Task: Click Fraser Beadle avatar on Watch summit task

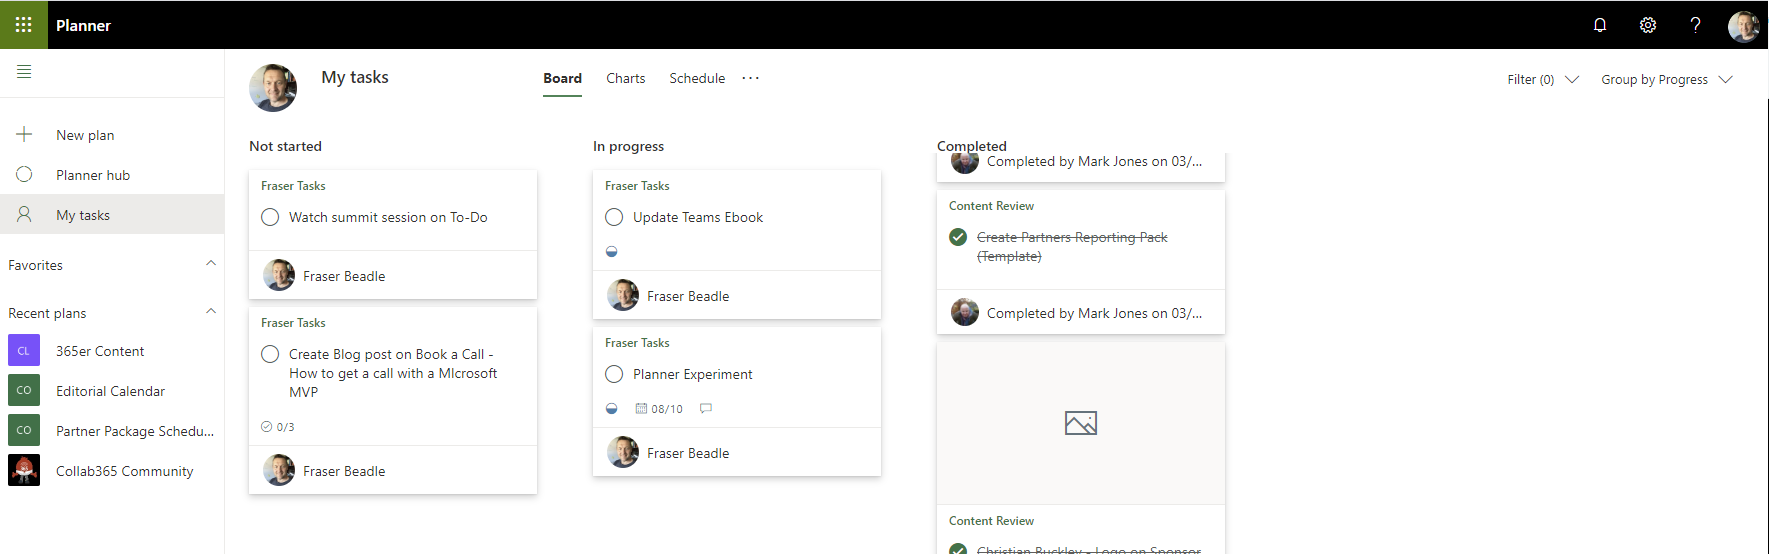Action: click(x=279, y=275)
